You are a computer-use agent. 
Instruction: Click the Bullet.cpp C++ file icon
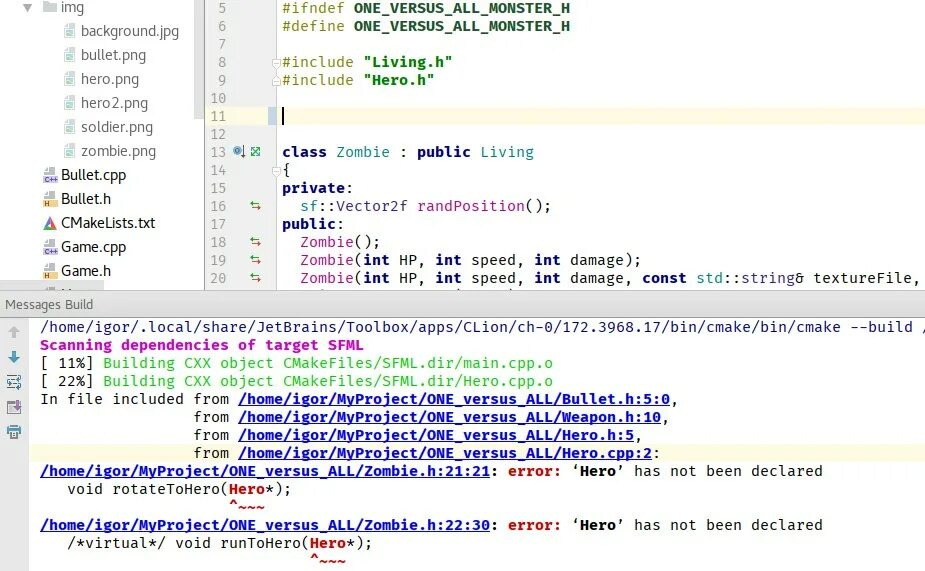[50, 175]
